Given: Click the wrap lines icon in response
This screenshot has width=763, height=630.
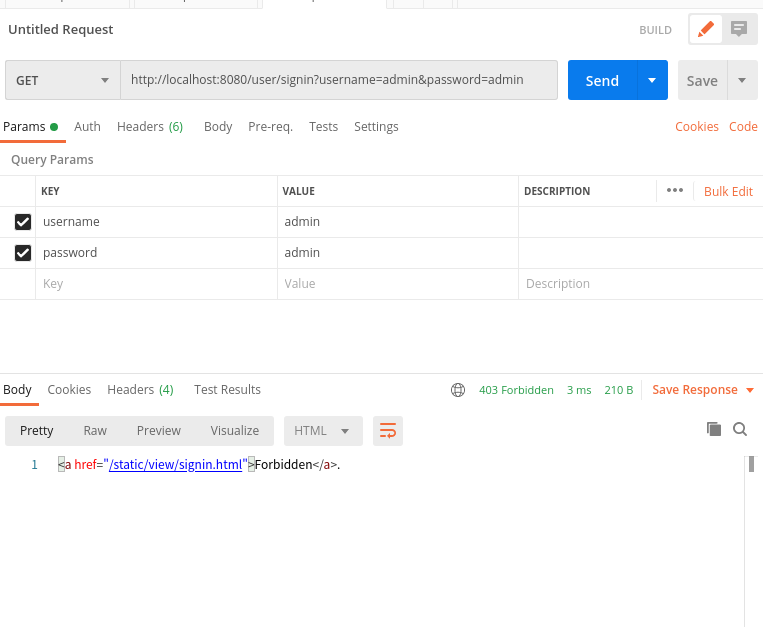Looking at the screenshot, I should point(388,430).
